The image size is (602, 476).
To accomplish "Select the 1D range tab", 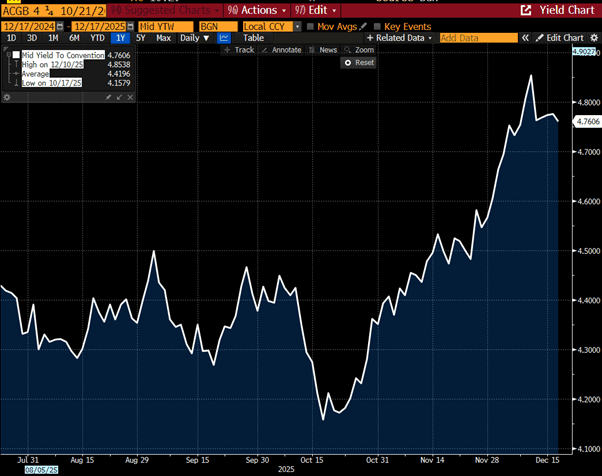I will point(12,38).
